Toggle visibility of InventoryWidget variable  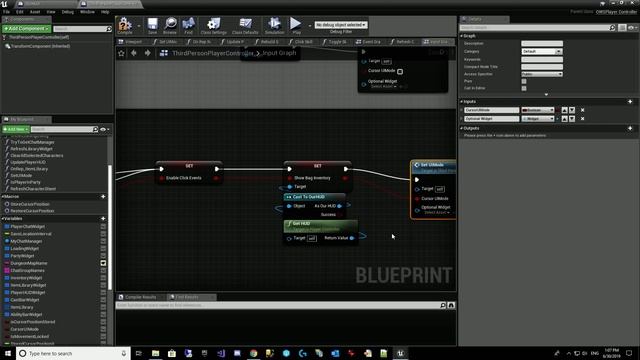[x=103, y=278]
